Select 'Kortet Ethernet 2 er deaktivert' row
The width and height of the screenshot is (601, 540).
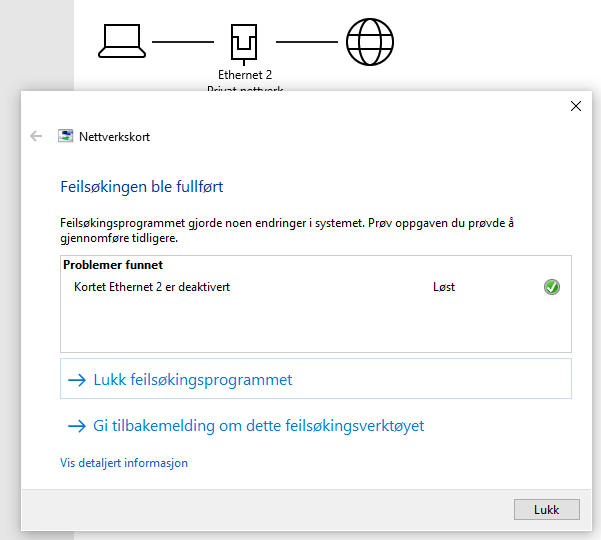click(x=316, y=287)
